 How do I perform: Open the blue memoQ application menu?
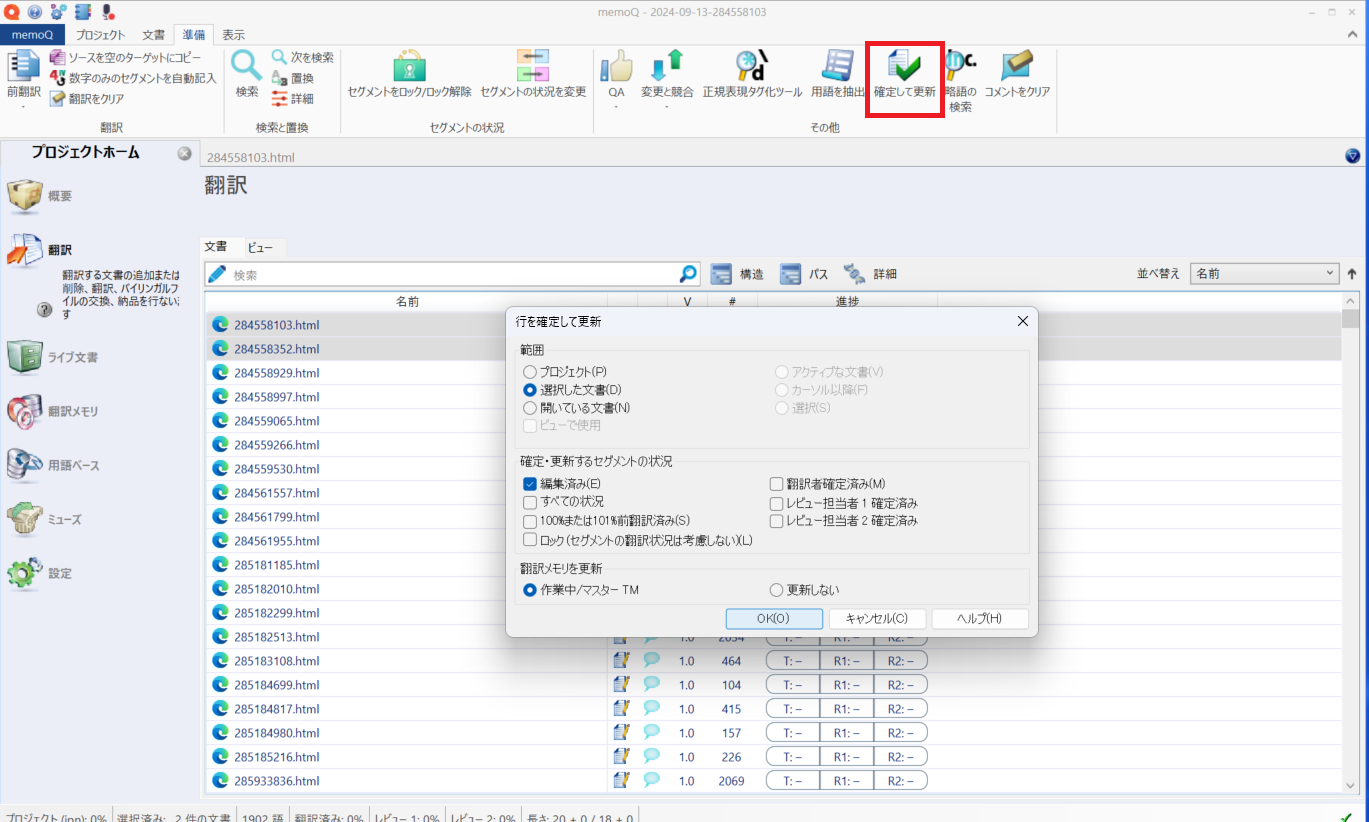[32, 34]
